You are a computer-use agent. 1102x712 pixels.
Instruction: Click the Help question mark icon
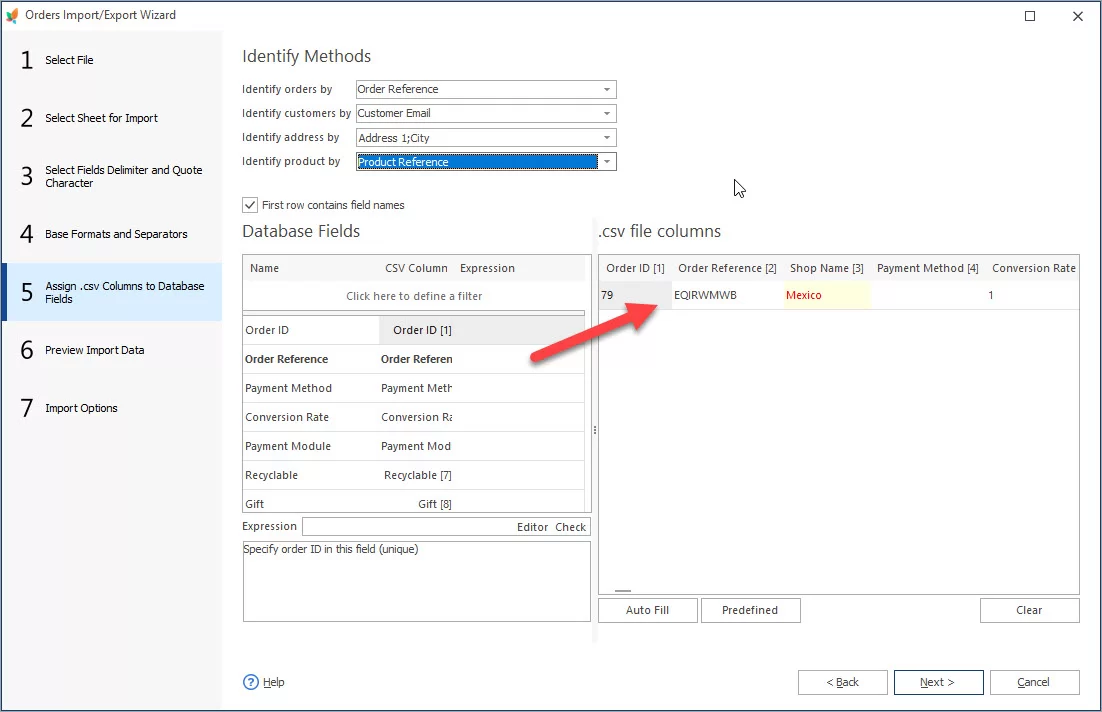pos(251,682)
